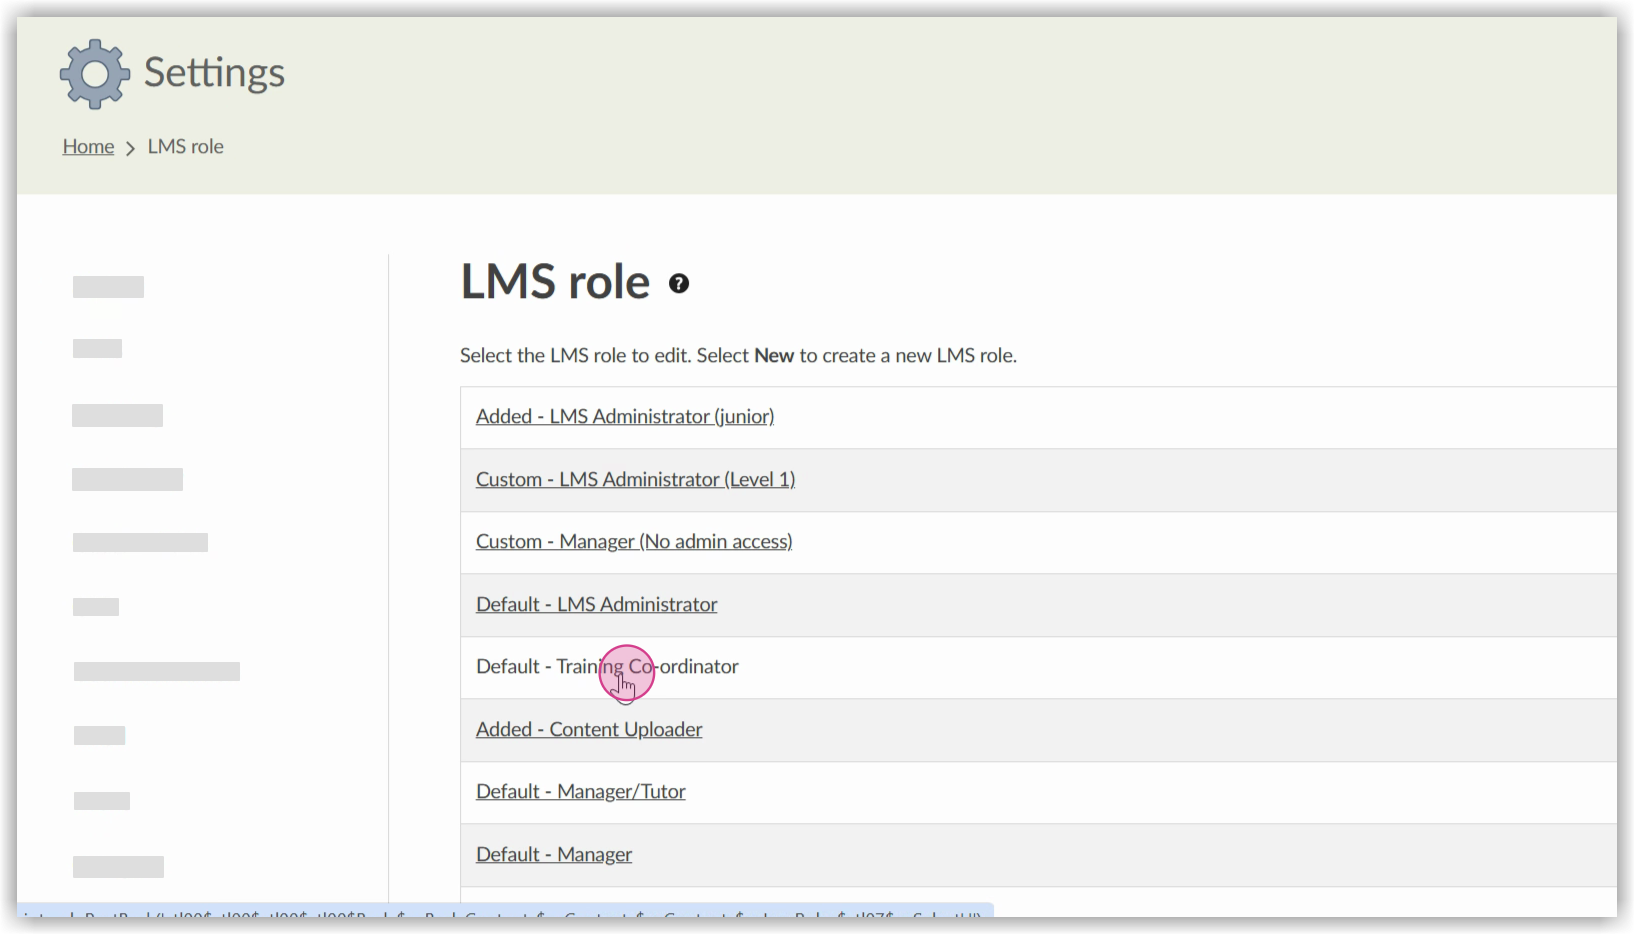Edit the Default - Manager role
Image resolution: width=1635 pixels, height=935 pixels.
click(553, 854)
